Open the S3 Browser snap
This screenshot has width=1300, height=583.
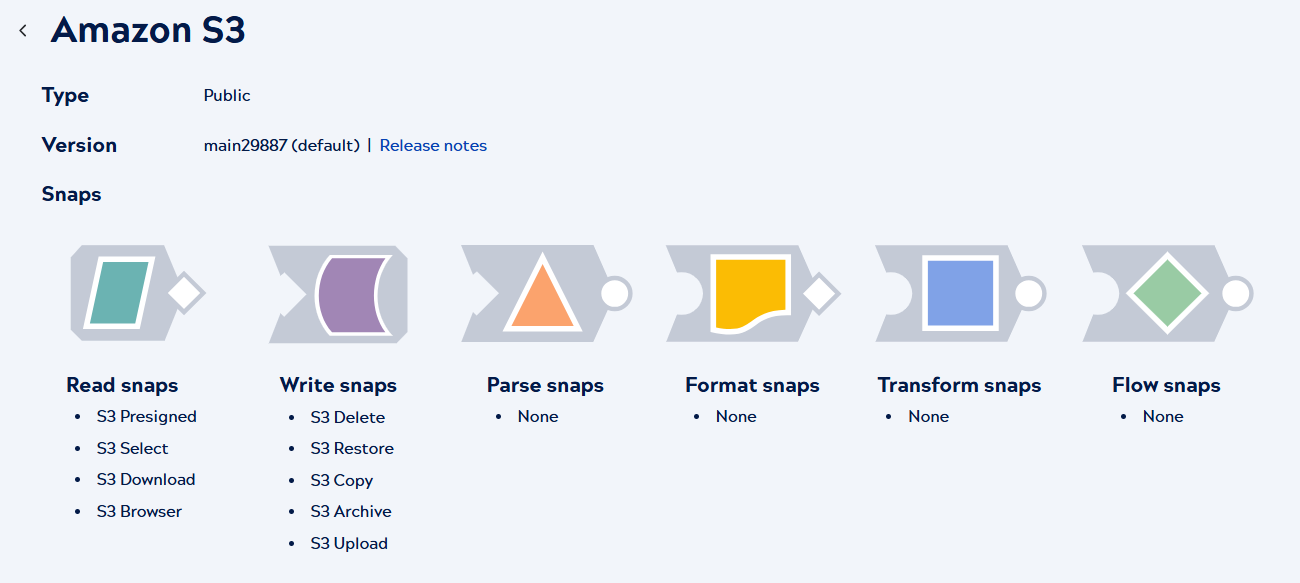pyautogui.click(x=139, y=512)
